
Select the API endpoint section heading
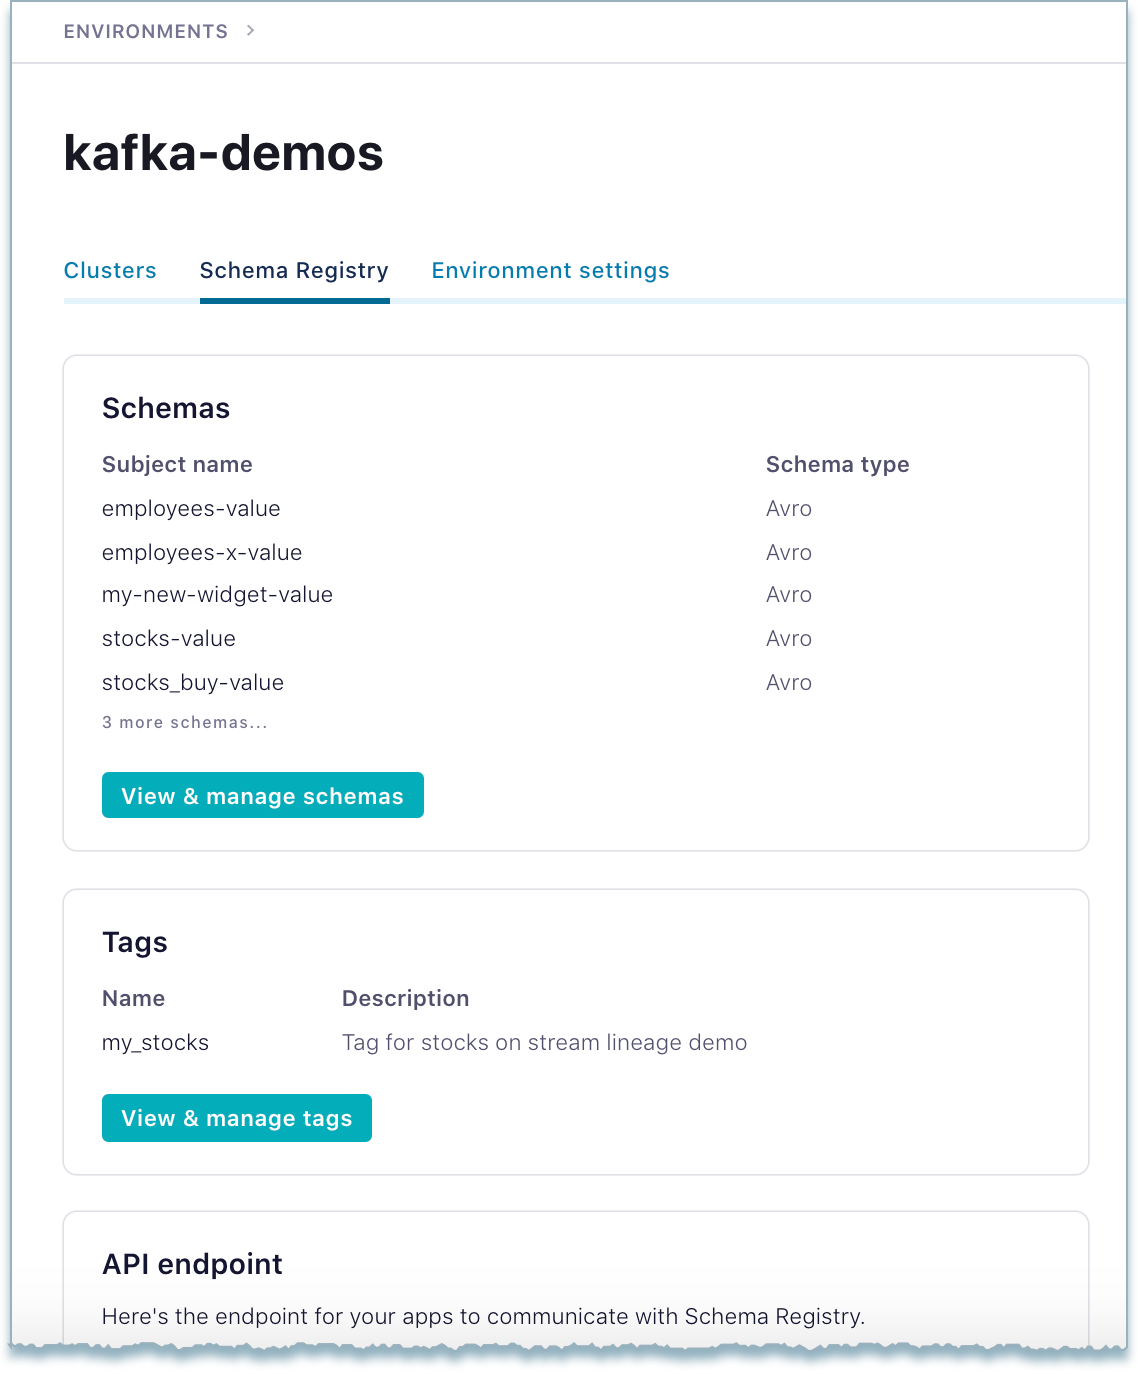tap(192, 1264)
